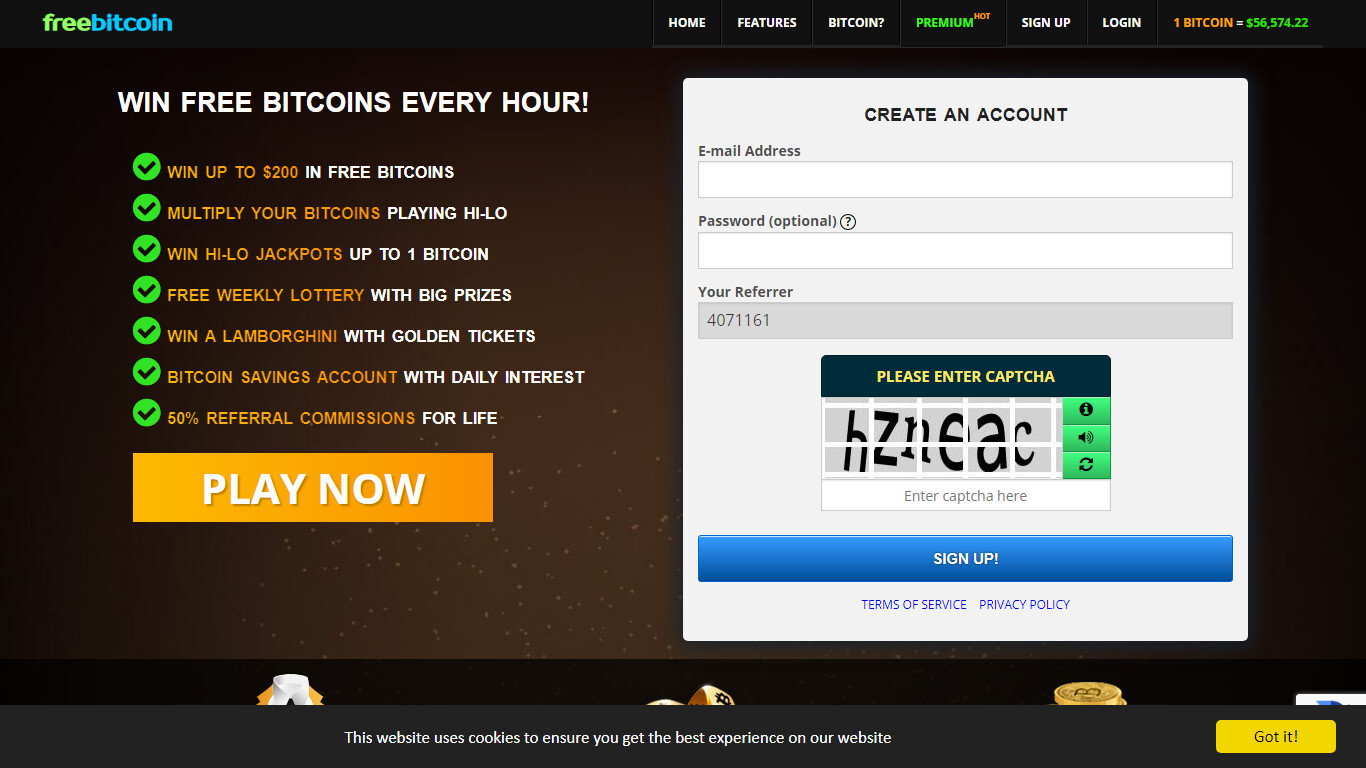Open the FEATURES menu item
The height and width of the screenshot is (768, 1366).
point(767,23)
